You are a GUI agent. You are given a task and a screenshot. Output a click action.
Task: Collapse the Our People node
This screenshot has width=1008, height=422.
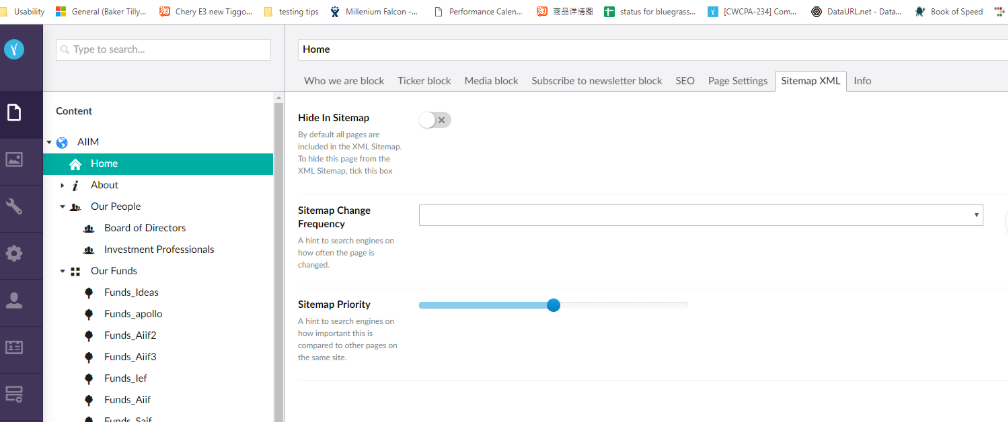click(x=62, y=206)
